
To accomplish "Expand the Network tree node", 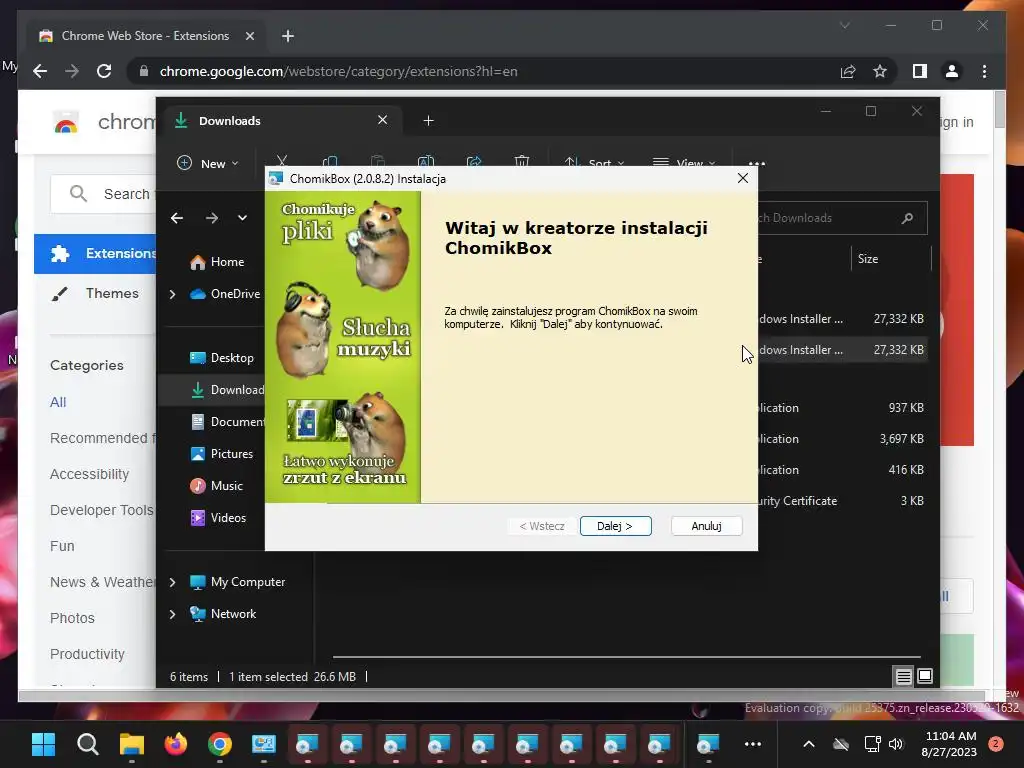I will pos(172,614).
